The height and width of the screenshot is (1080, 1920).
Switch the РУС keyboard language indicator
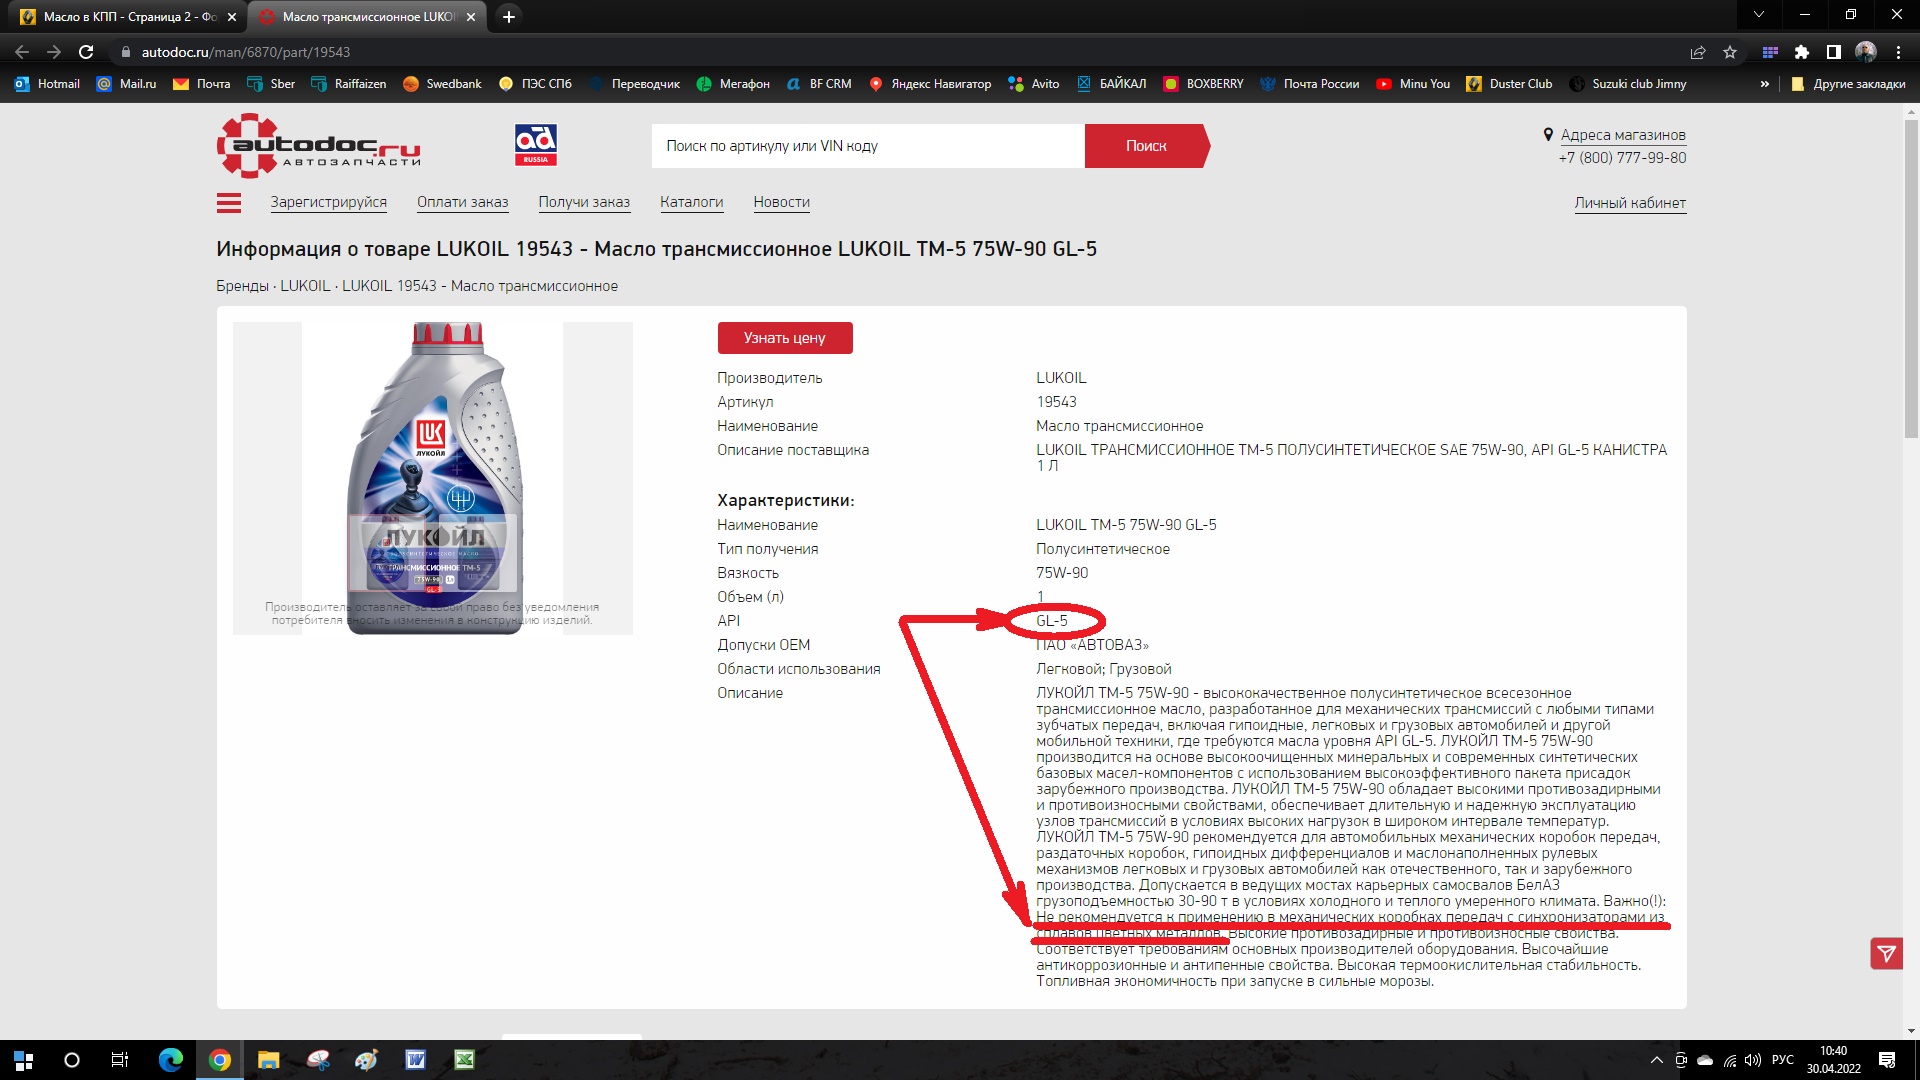(x=1782, y=1060)
